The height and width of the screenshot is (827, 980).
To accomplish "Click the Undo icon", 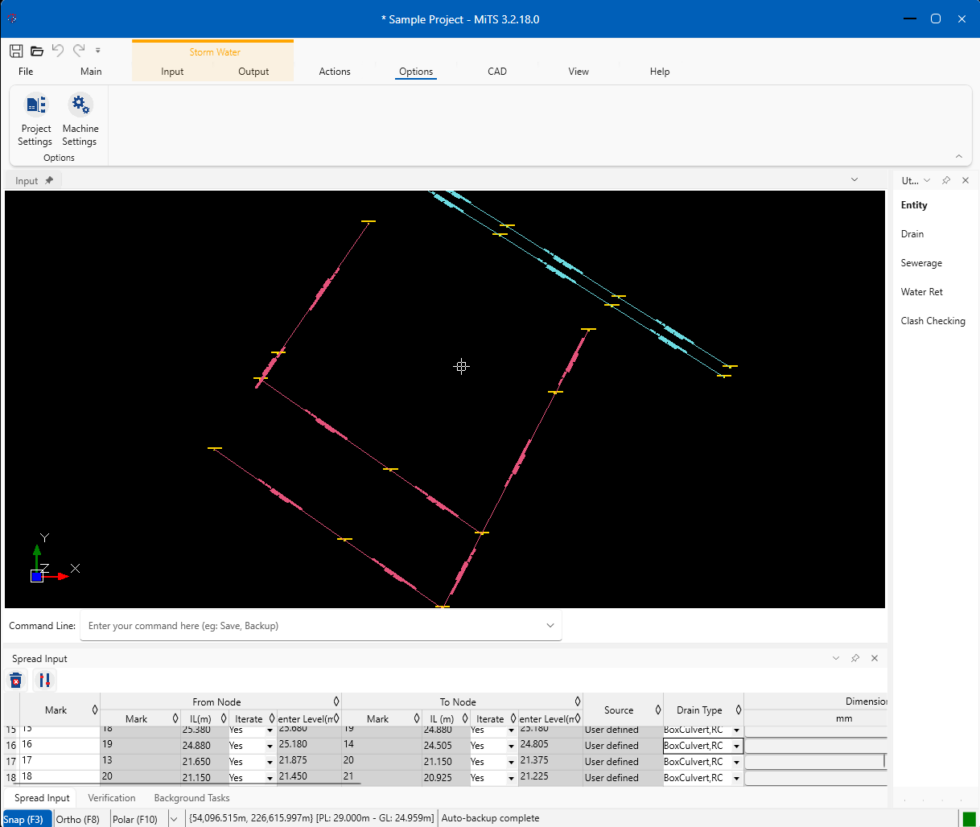I will [59, 50].
